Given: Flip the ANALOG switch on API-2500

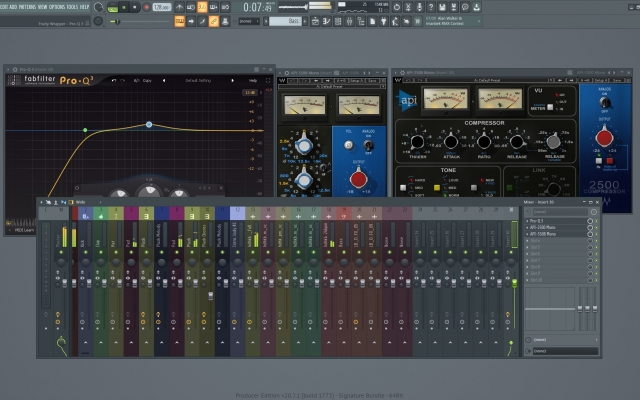Looking at the screenshot, I should pos(604,102).
